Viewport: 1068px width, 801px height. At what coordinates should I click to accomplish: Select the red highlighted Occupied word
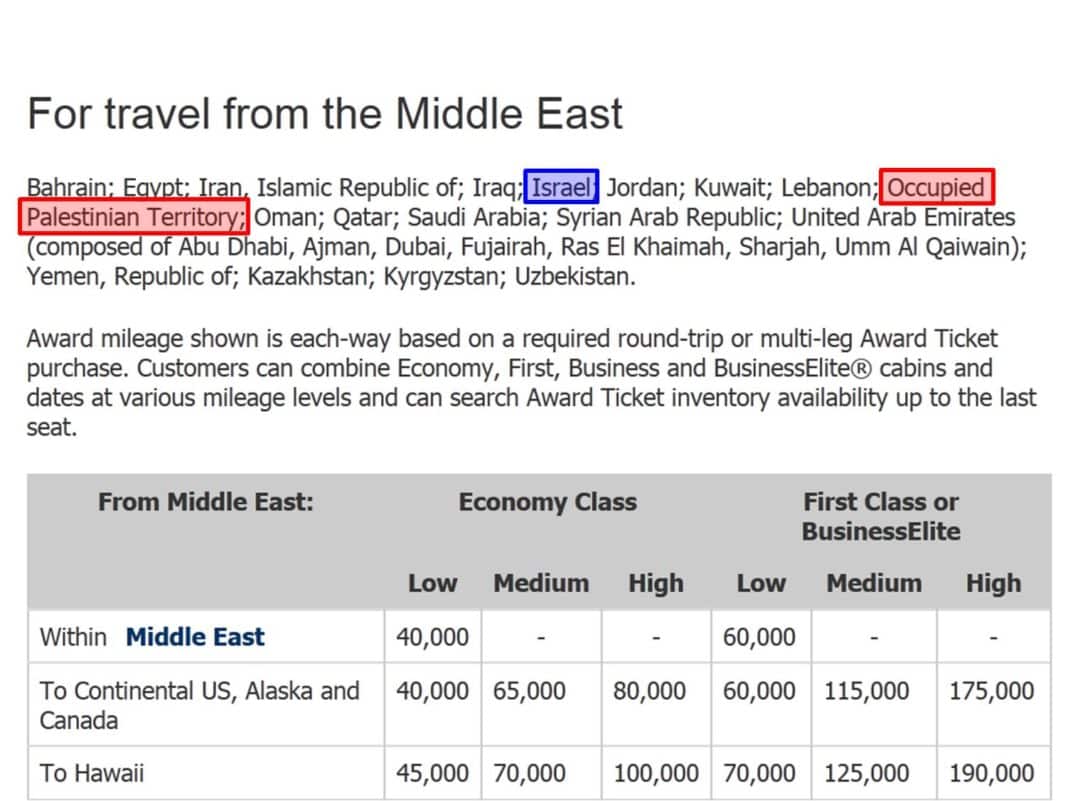[937, 187]
